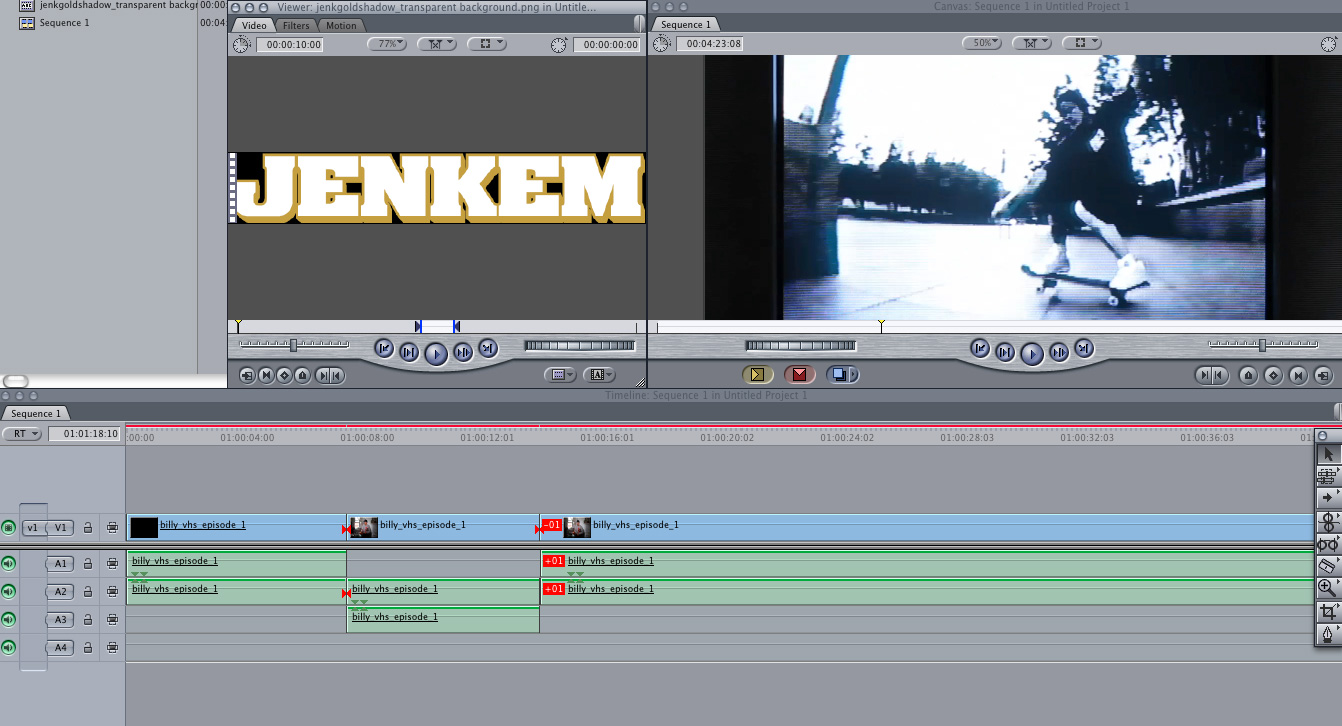Perform an Overwrite edit using the red Canvas button
Screen dimensions: 1342x726
tap(798, 375)
